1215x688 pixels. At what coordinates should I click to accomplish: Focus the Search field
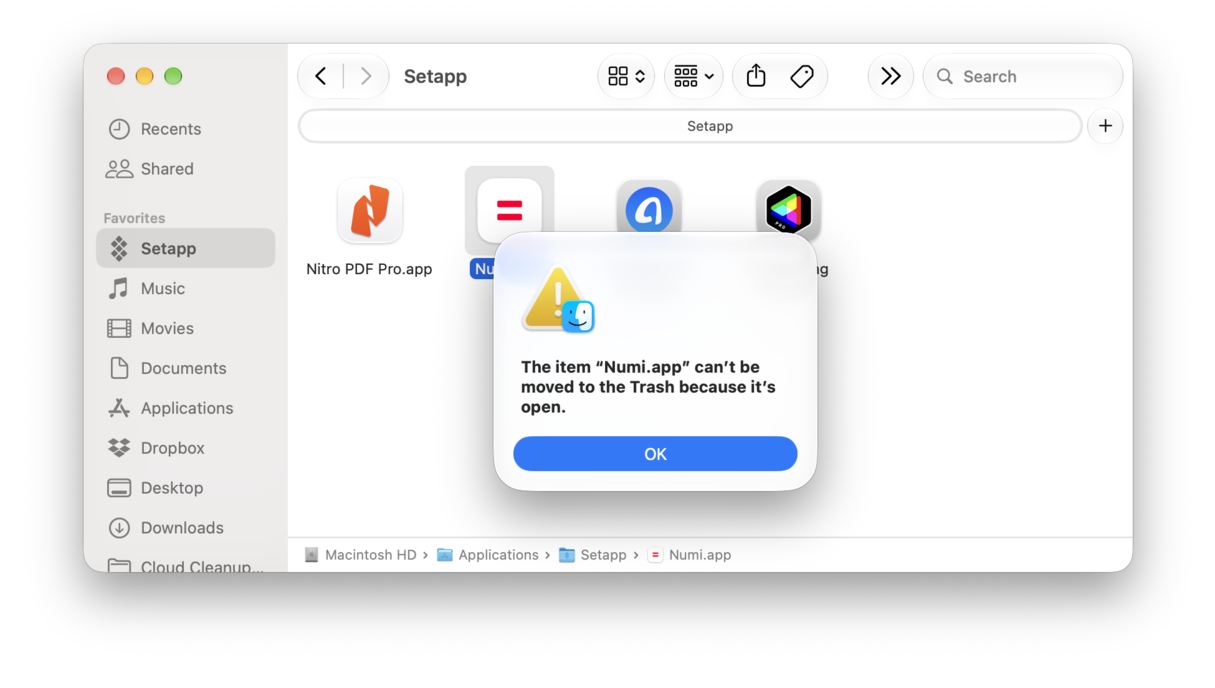(x=1022, y=76)
